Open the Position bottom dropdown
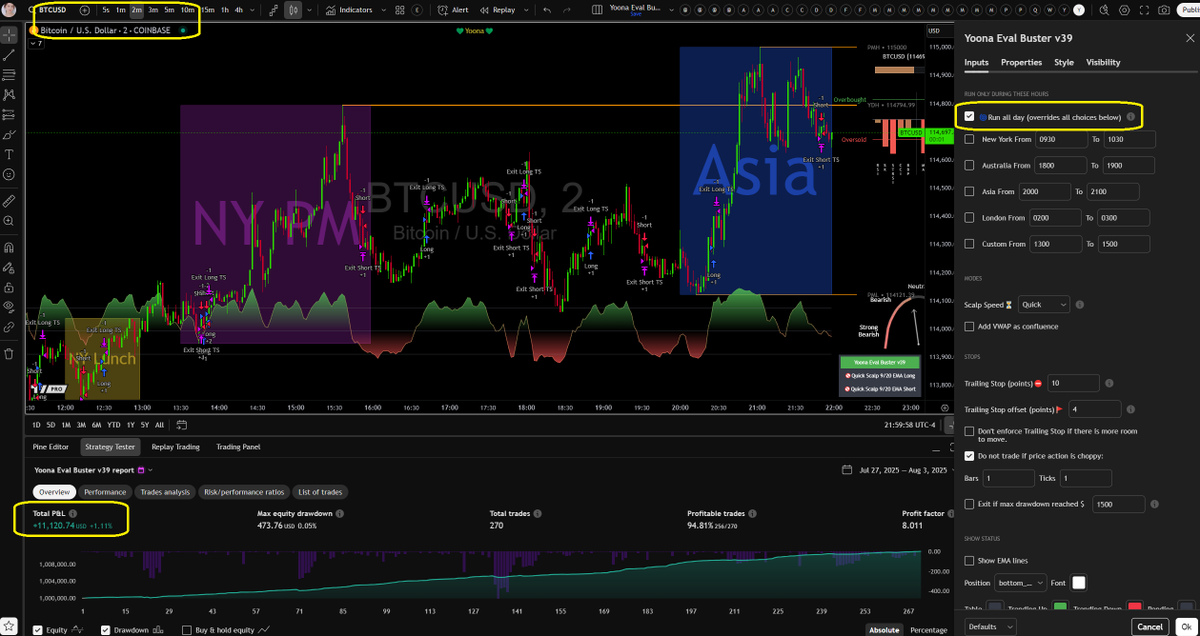 tap(1020, 583)
